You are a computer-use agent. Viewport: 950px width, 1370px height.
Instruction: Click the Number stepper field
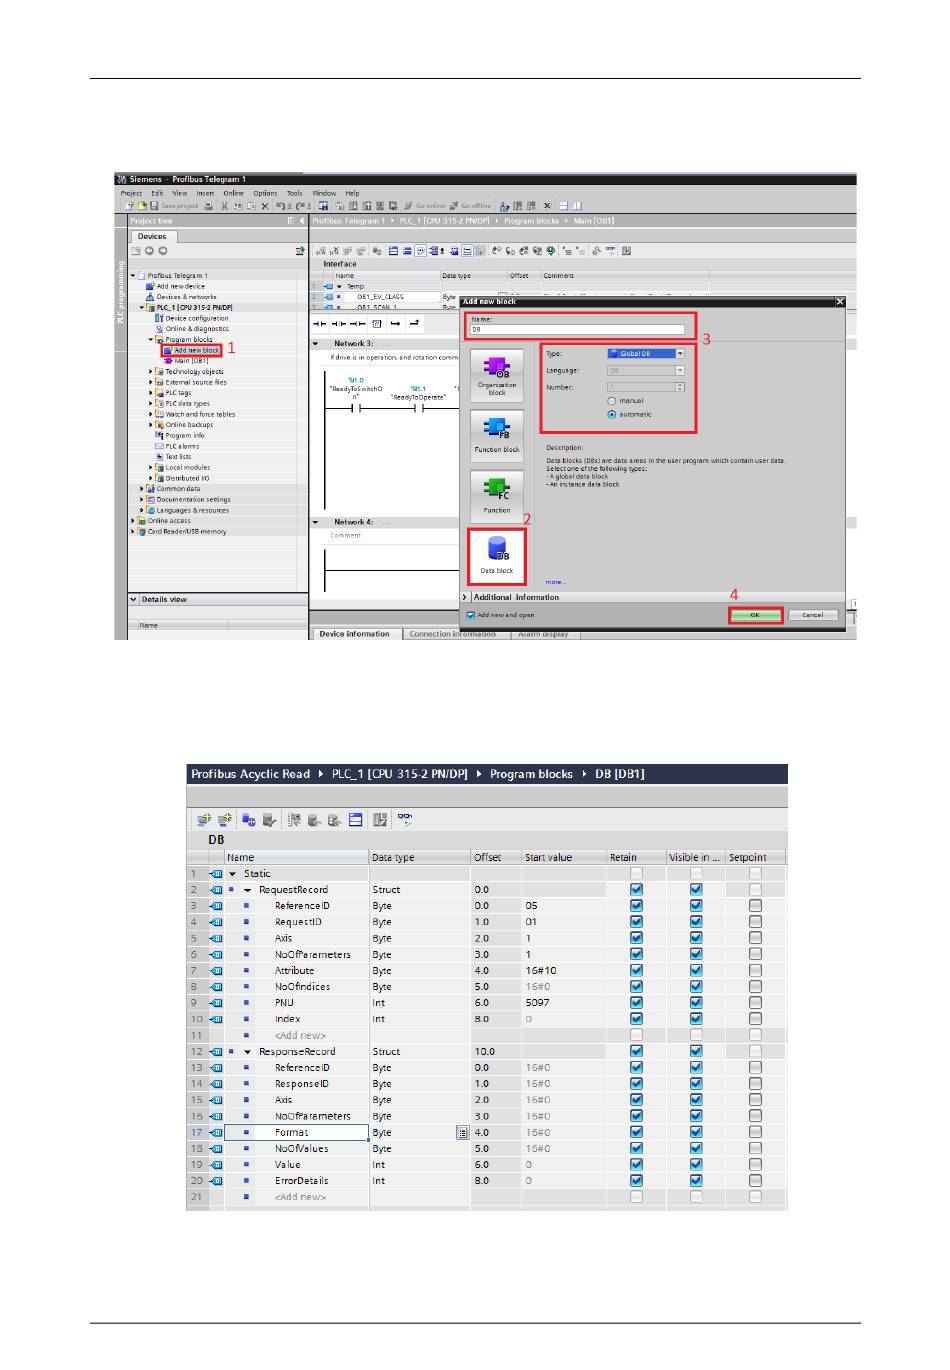point(646,387)
